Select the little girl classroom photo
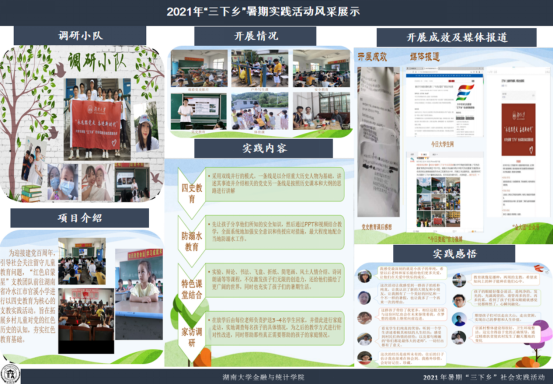Image resolution: width=553 pixels, height=384 pixels. [x=139, y=294]
